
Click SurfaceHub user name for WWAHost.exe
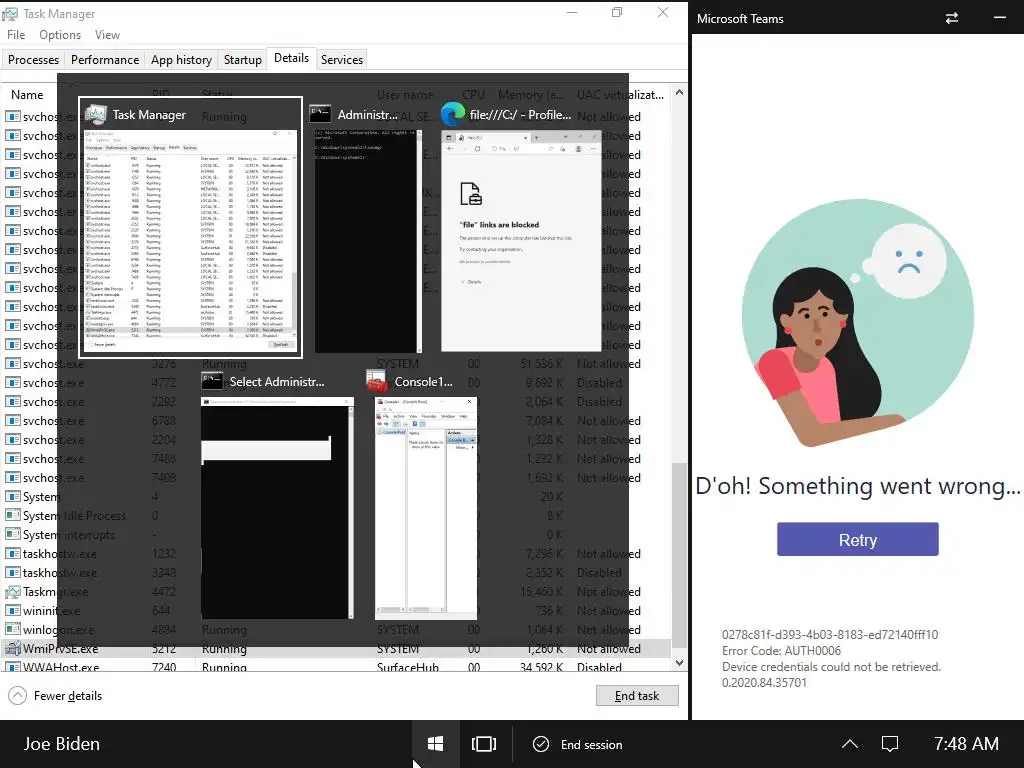pos(408,667)
